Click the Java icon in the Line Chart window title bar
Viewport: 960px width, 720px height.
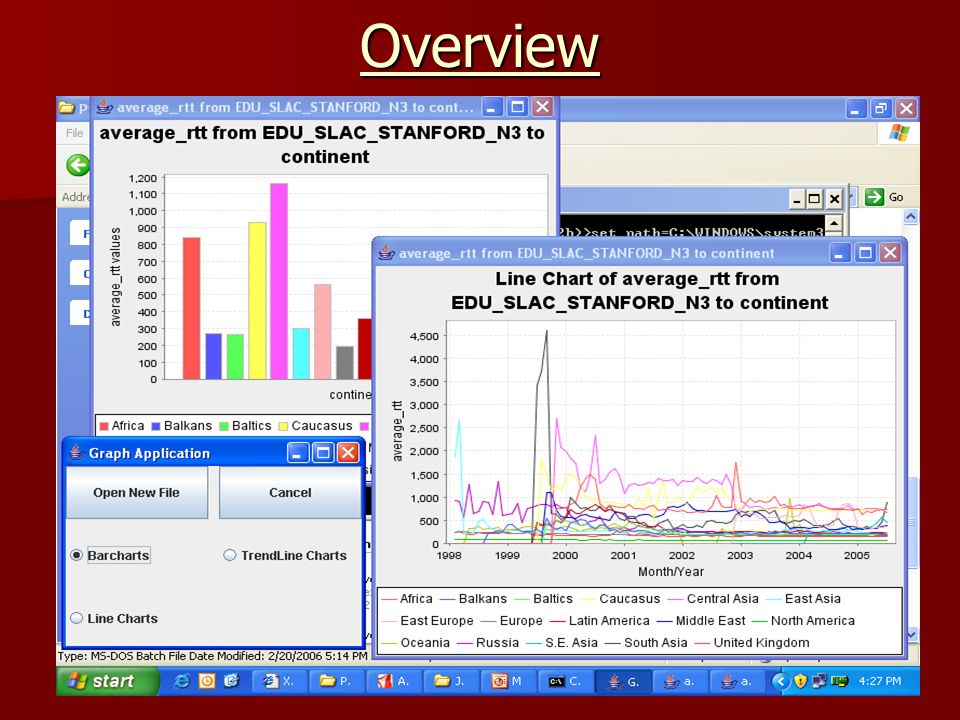tap(386, 253)
